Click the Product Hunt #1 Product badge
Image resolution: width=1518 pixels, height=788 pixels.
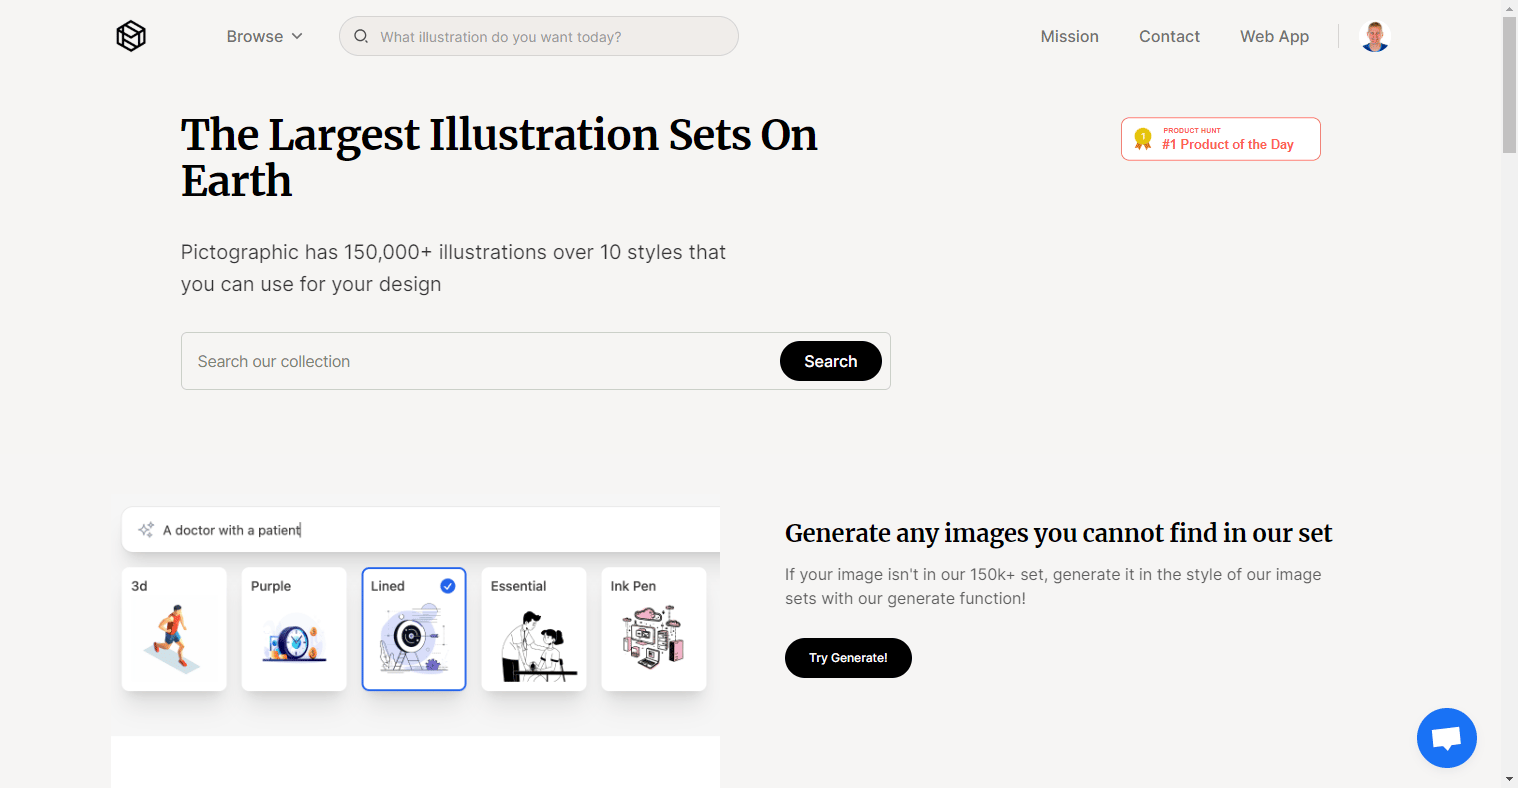[1220, 139]
